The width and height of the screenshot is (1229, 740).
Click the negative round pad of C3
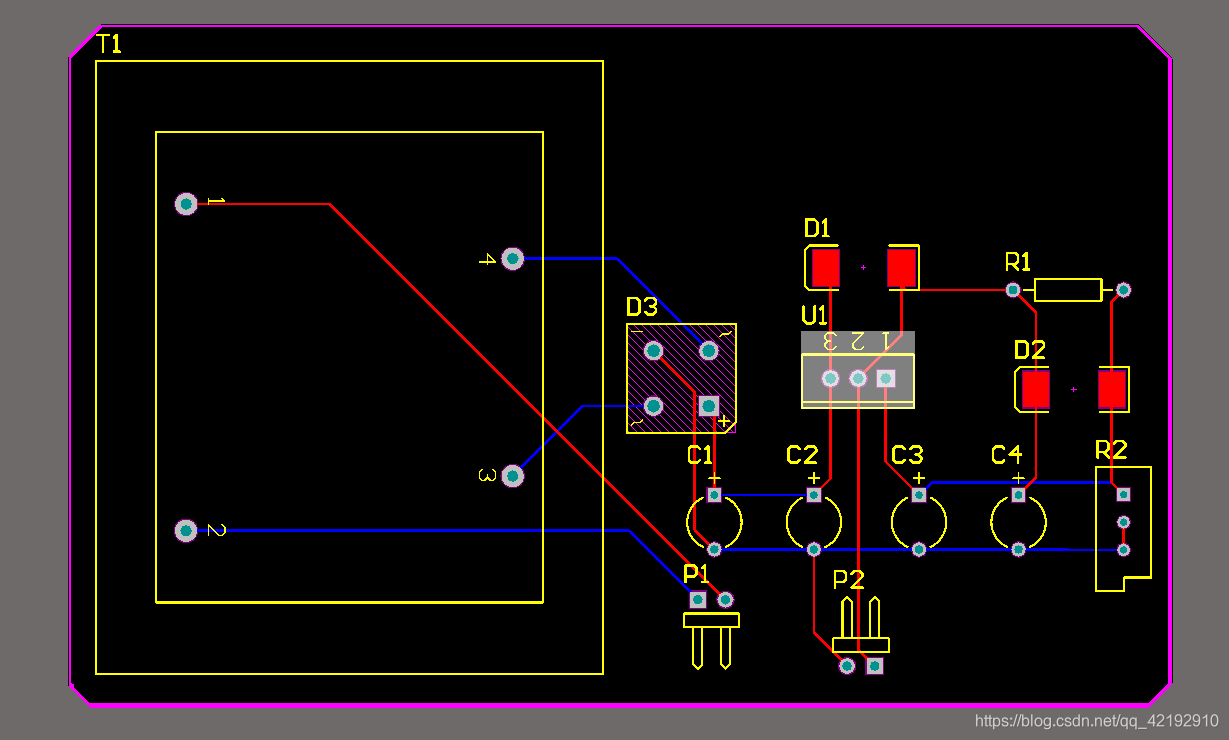(918, 549)
